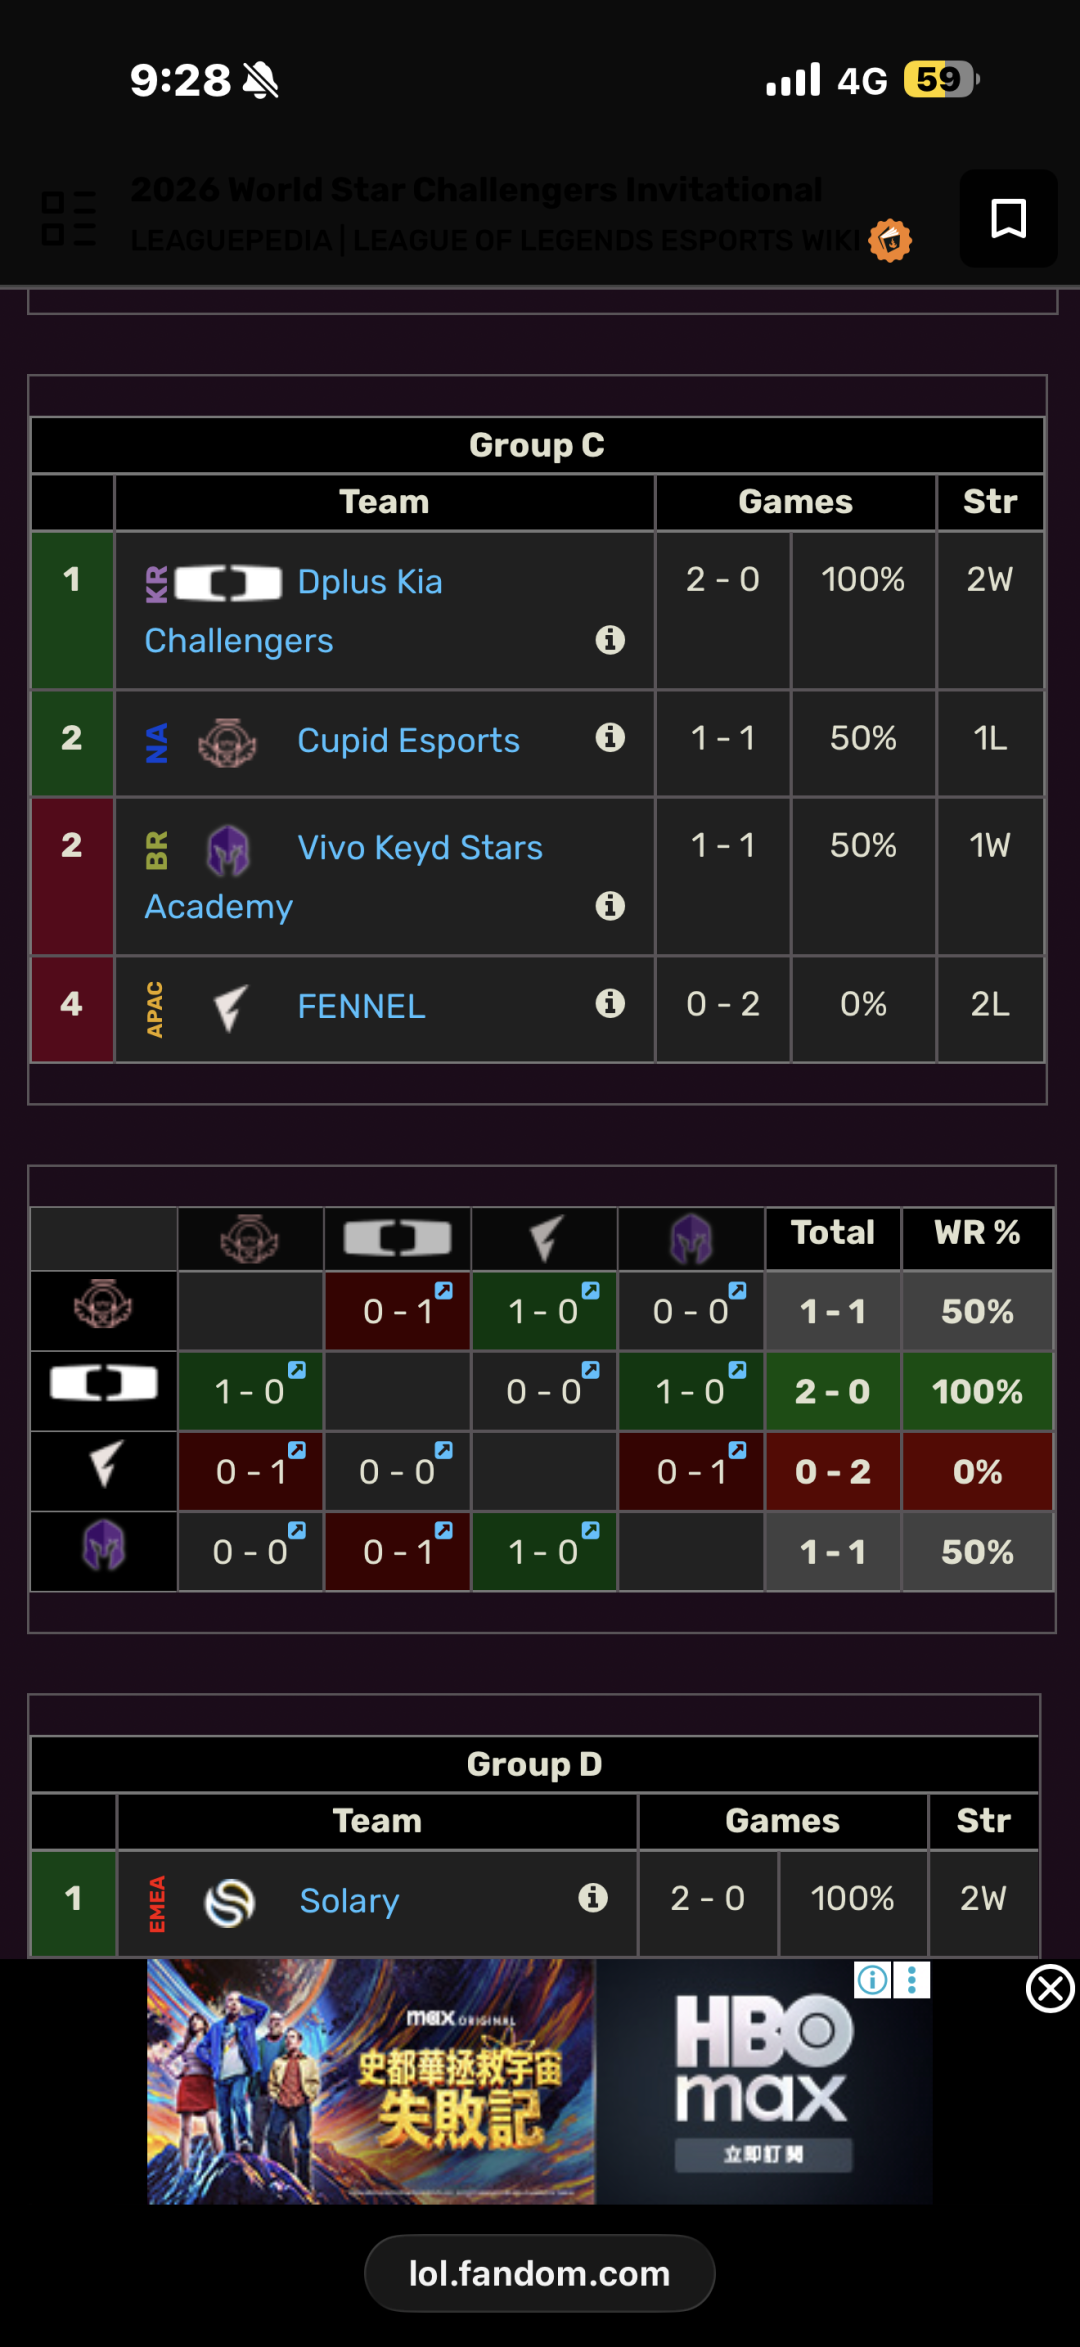Viewport: 1080px width, 2347px height.
Task: Tap the HBO Max ad thumbnail
Action: point(540,2081)
